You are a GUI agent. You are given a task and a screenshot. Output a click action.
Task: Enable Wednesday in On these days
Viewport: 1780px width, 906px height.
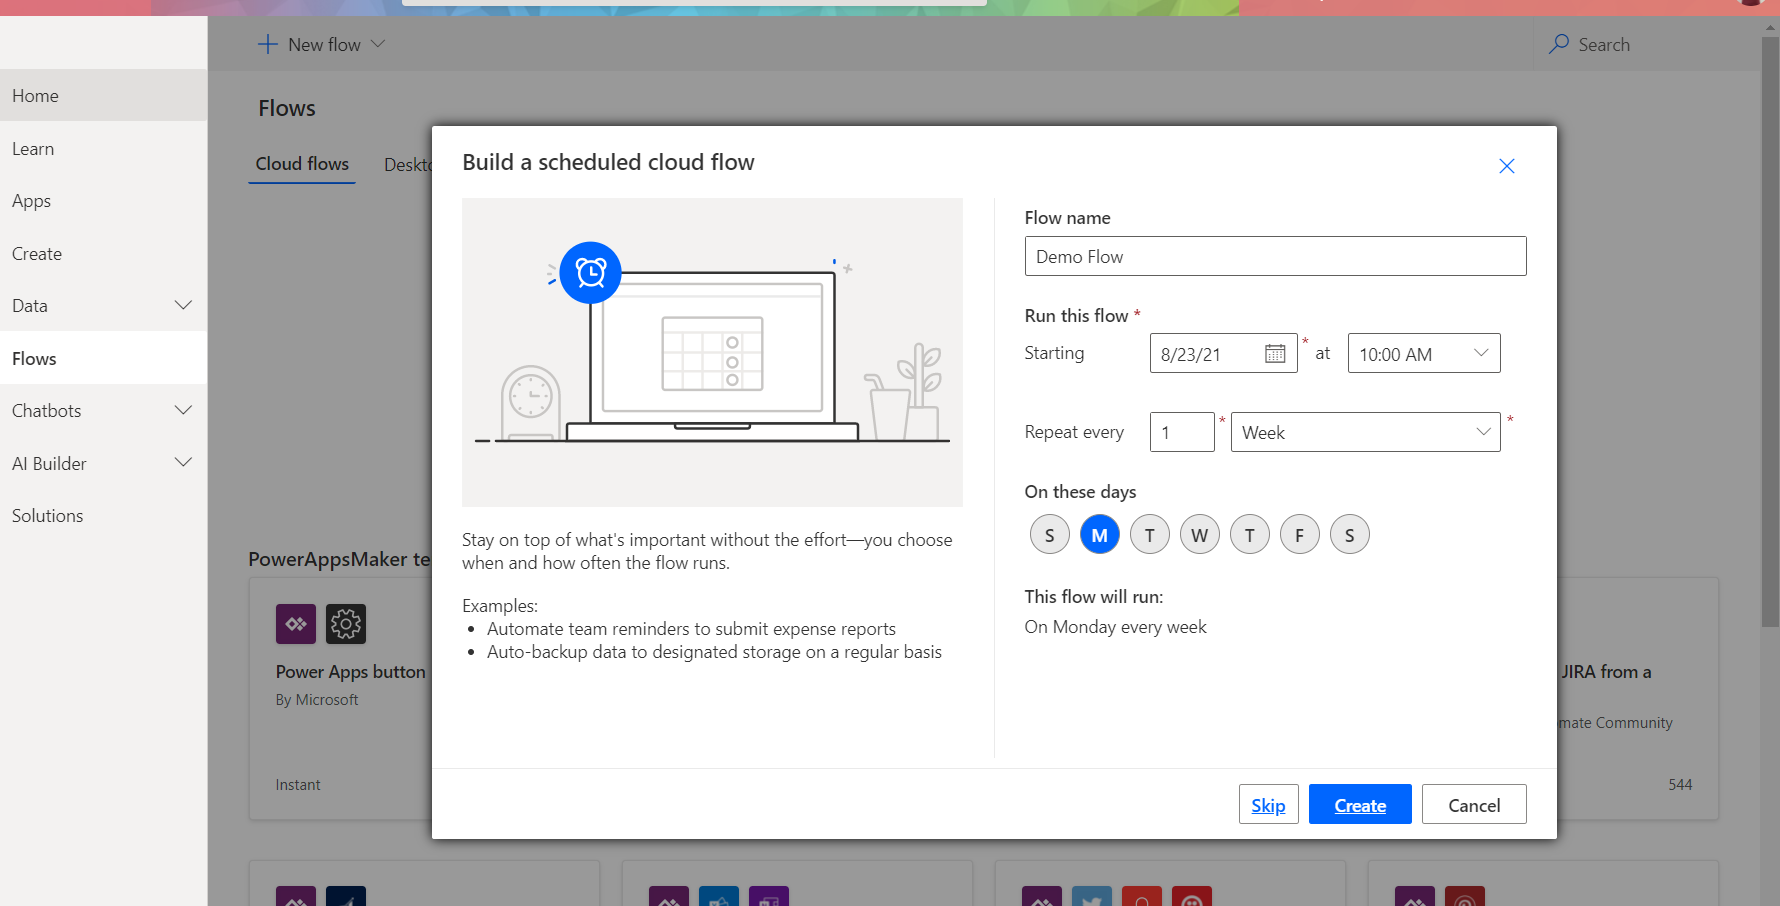coord(1199,535)
